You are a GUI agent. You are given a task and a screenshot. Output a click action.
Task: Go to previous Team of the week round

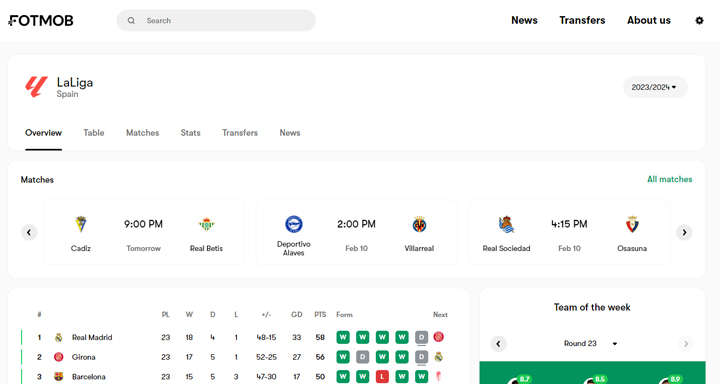point(498,344)
